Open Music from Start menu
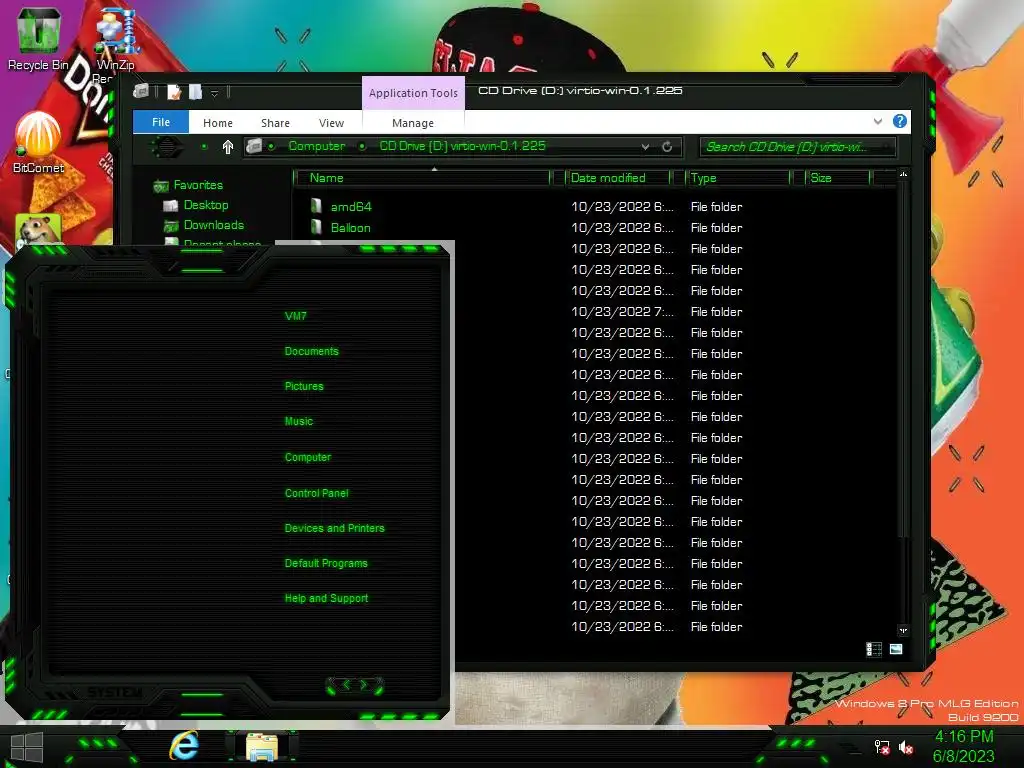1024x768 pixels. (x=298, y=422)
